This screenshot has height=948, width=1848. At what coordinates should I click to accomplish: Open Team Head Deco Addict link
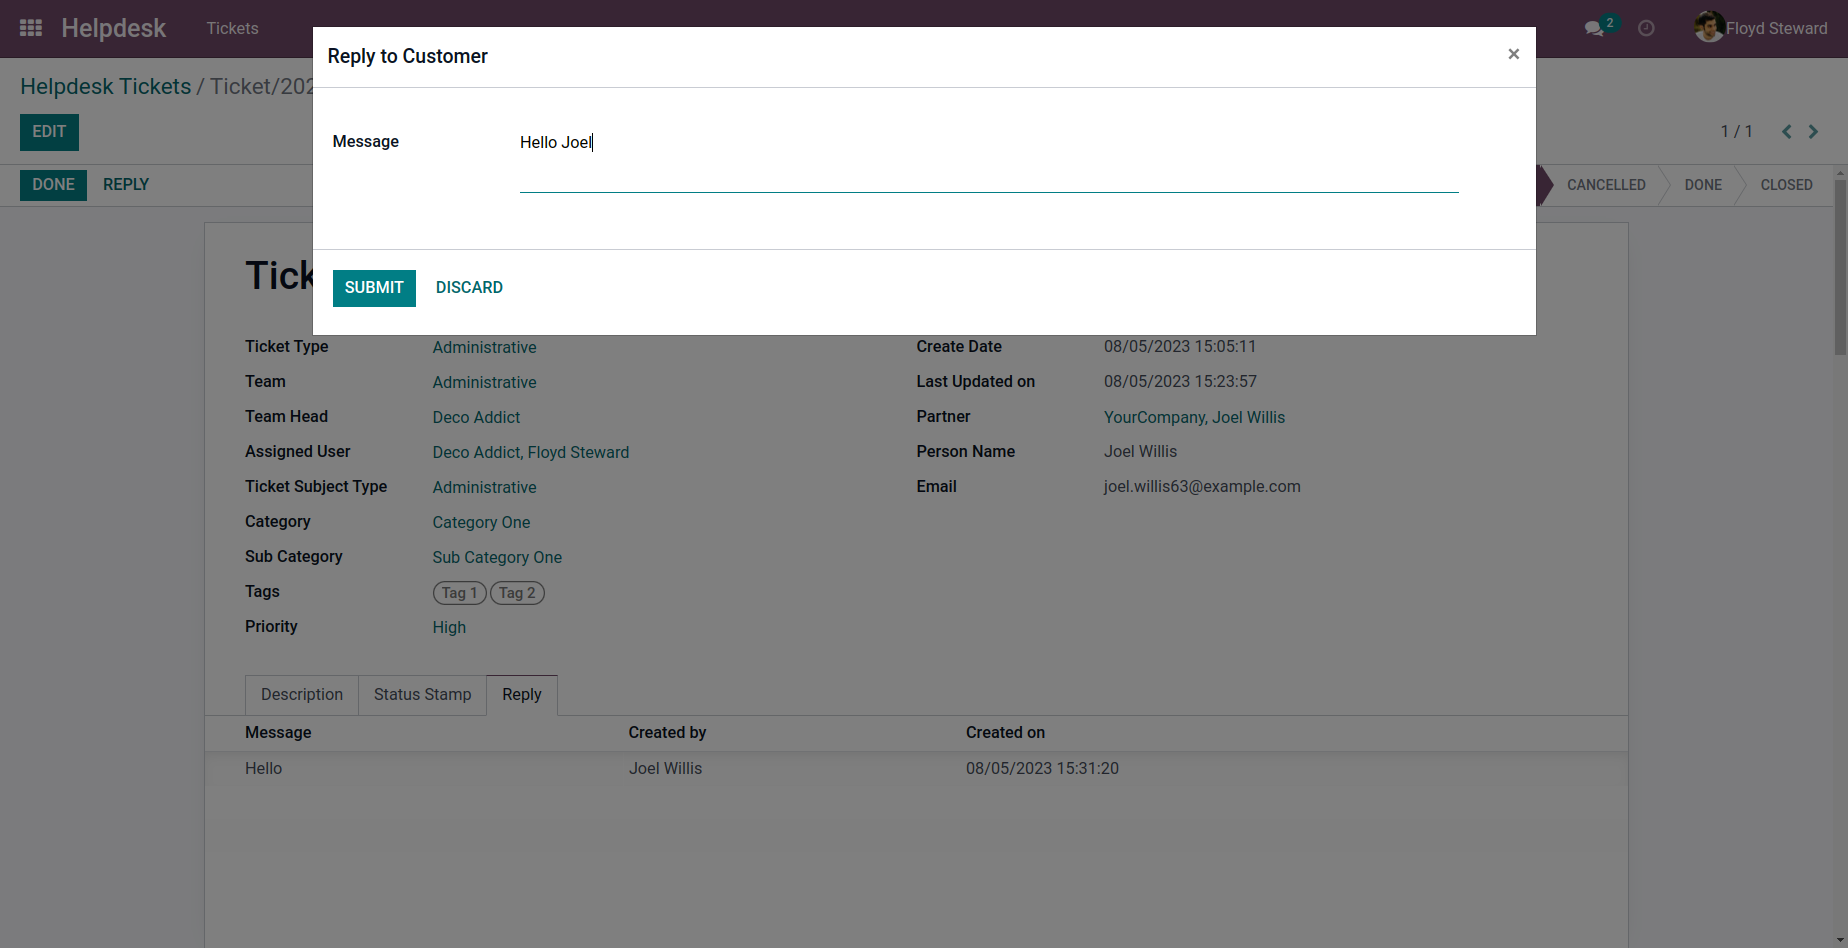[x=476, y=418]
